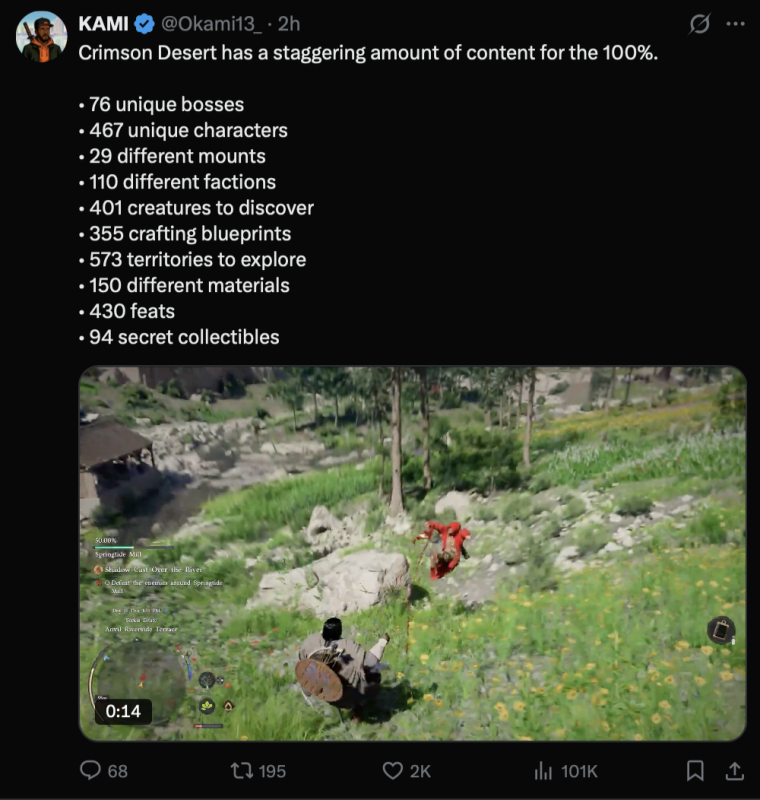Screen dimensions: 760x800
Task: Open the view analytics bar chart icon
Action: [x=544, y=770]
